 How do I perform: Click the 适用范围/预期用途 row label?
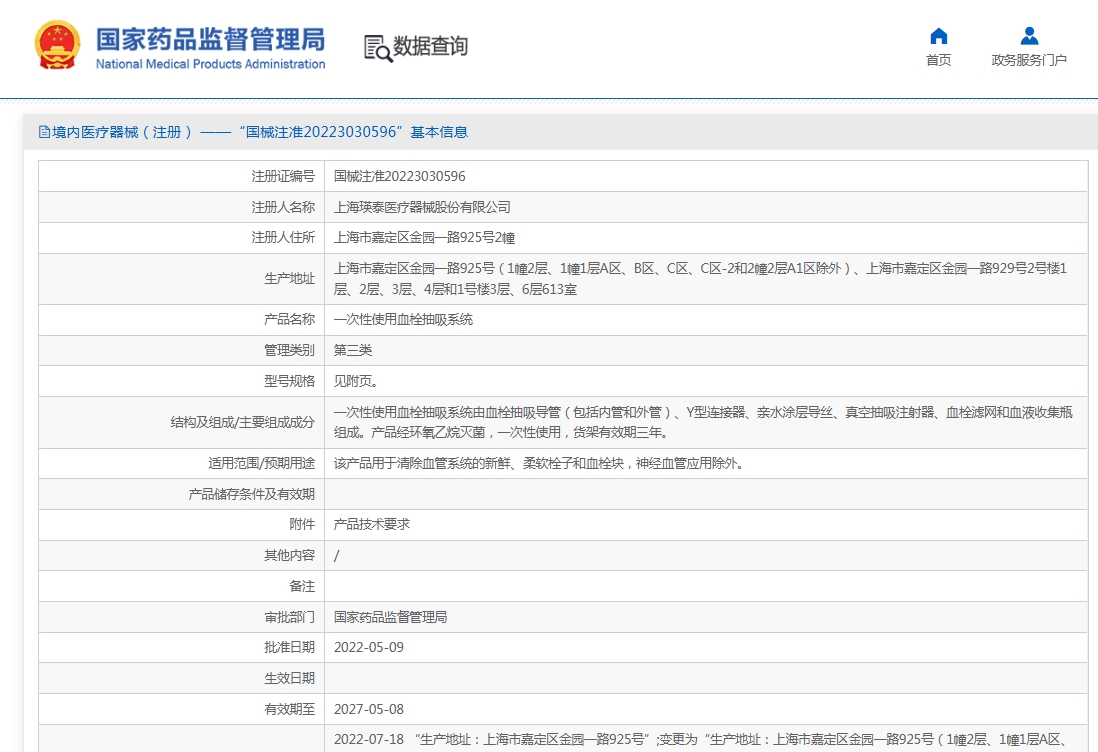[262, 464]
